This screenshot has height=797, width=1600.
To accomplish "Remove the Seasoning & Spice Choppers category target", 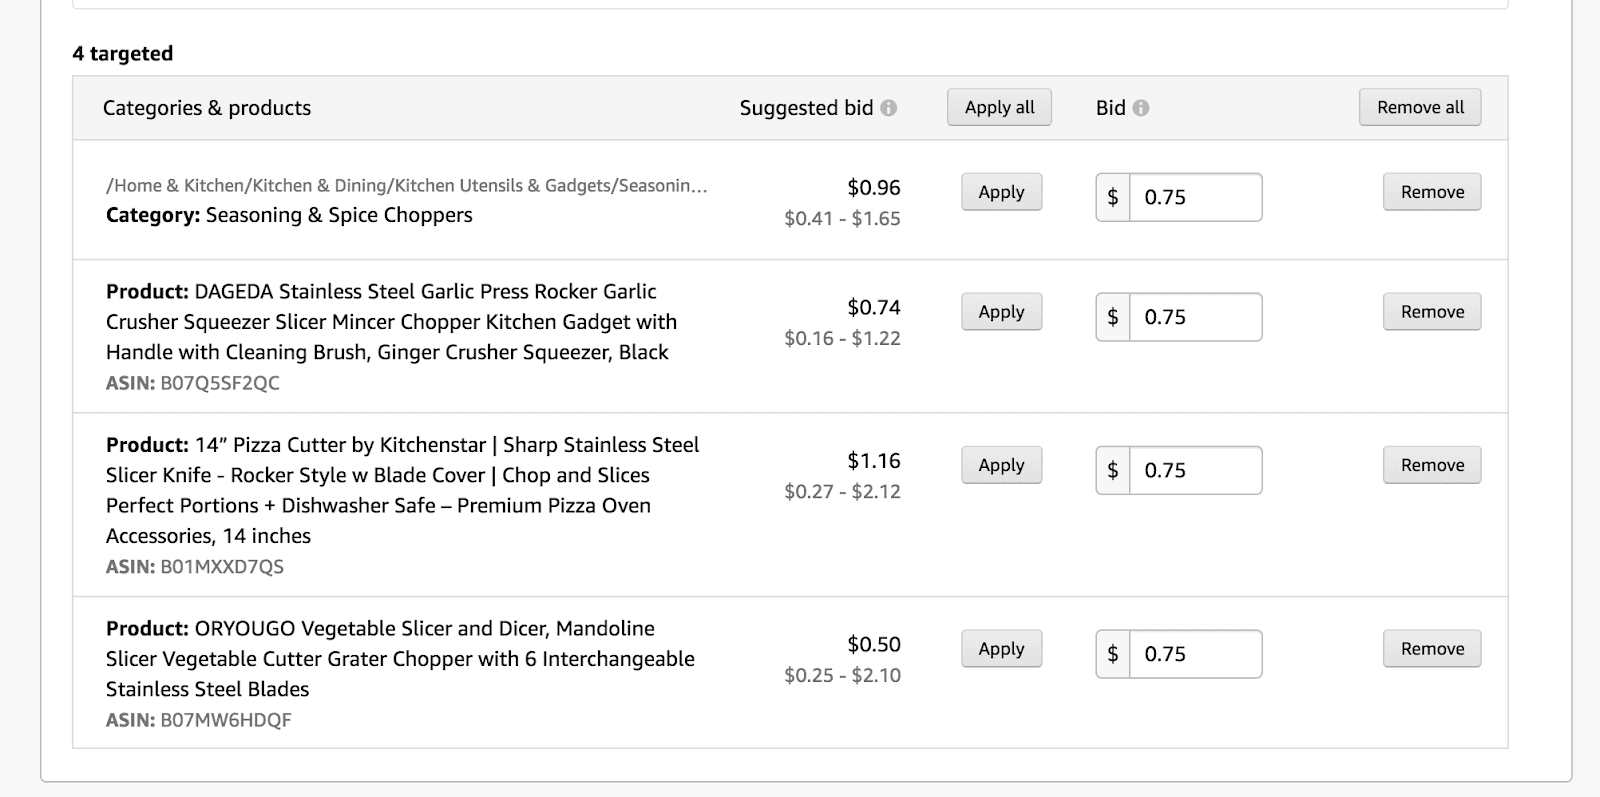I will [x=1432, y=192].
